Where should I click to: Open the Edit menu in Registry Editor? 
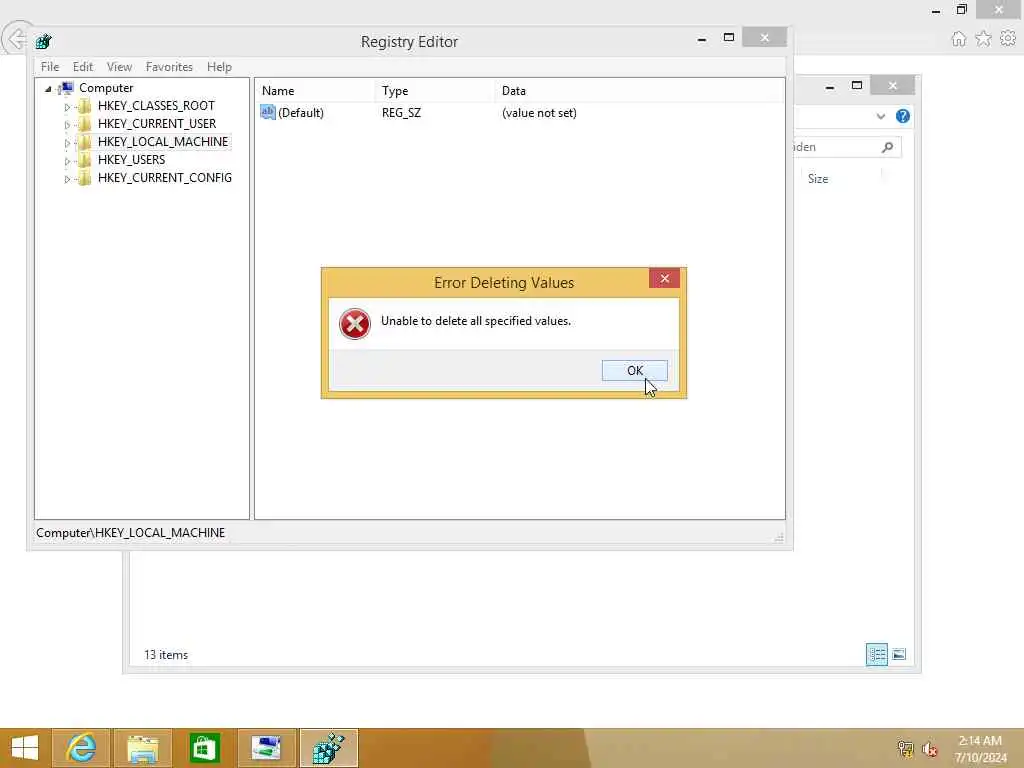pos(82,67)
